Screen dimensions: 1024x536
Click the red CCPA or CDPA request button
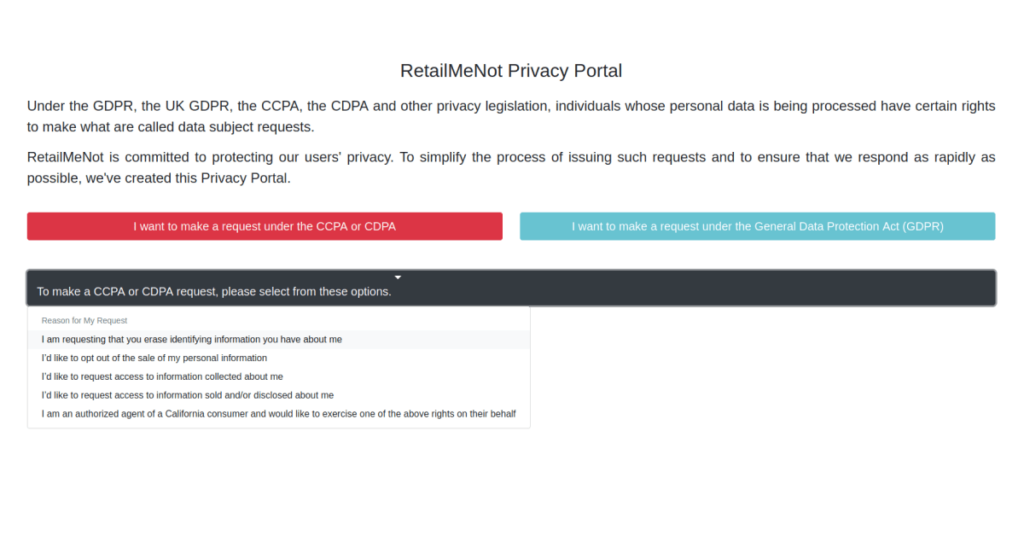264,226
